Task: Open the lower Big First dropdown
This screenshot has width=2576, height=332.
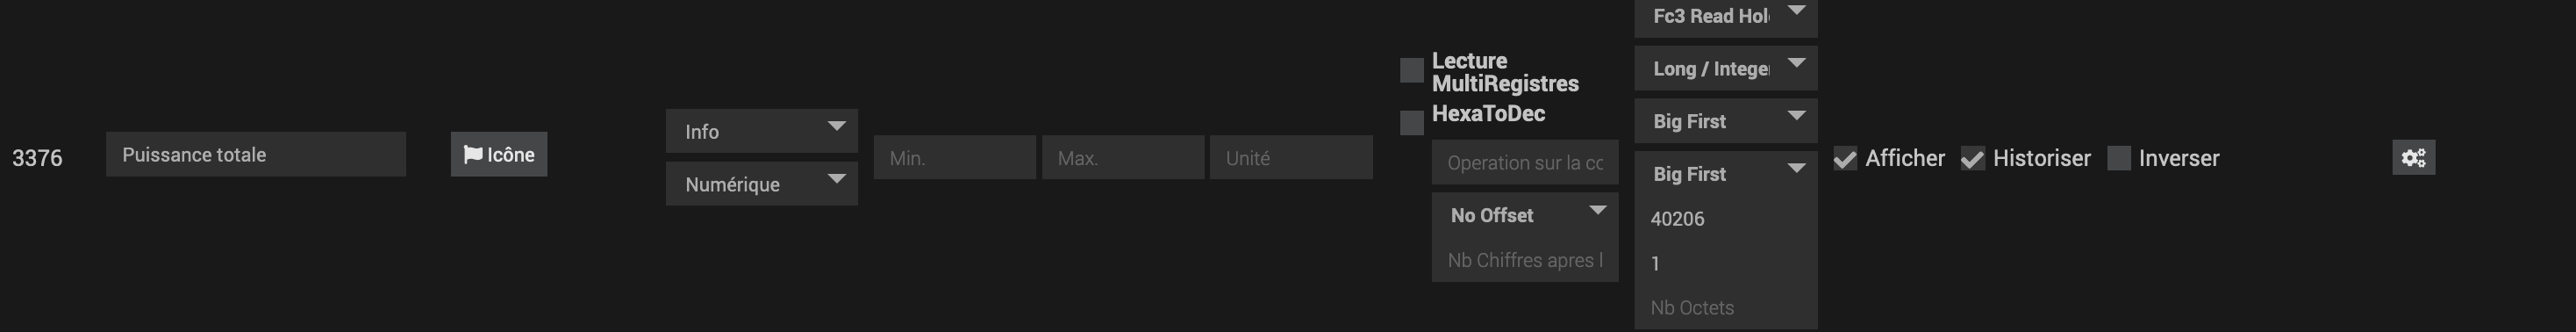Action: [1725, 173]
